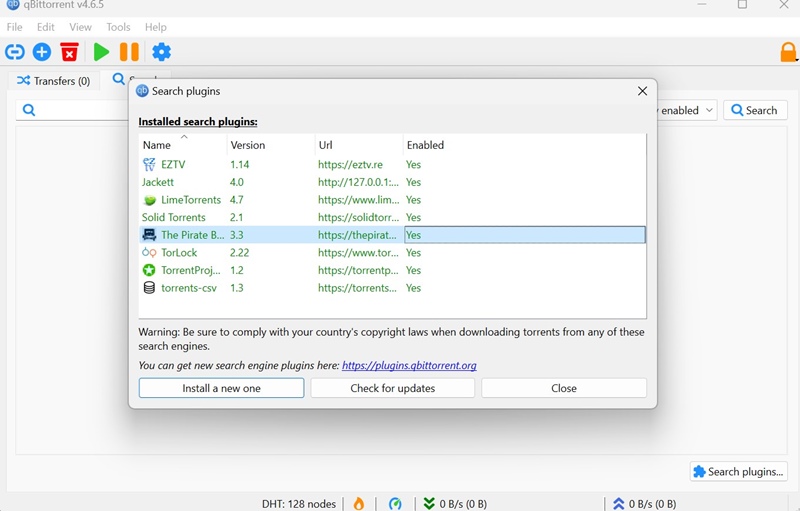This screenshot has width=800, height=511.
Task: Click the TorLock plugin icon
Action: [149, 252]
